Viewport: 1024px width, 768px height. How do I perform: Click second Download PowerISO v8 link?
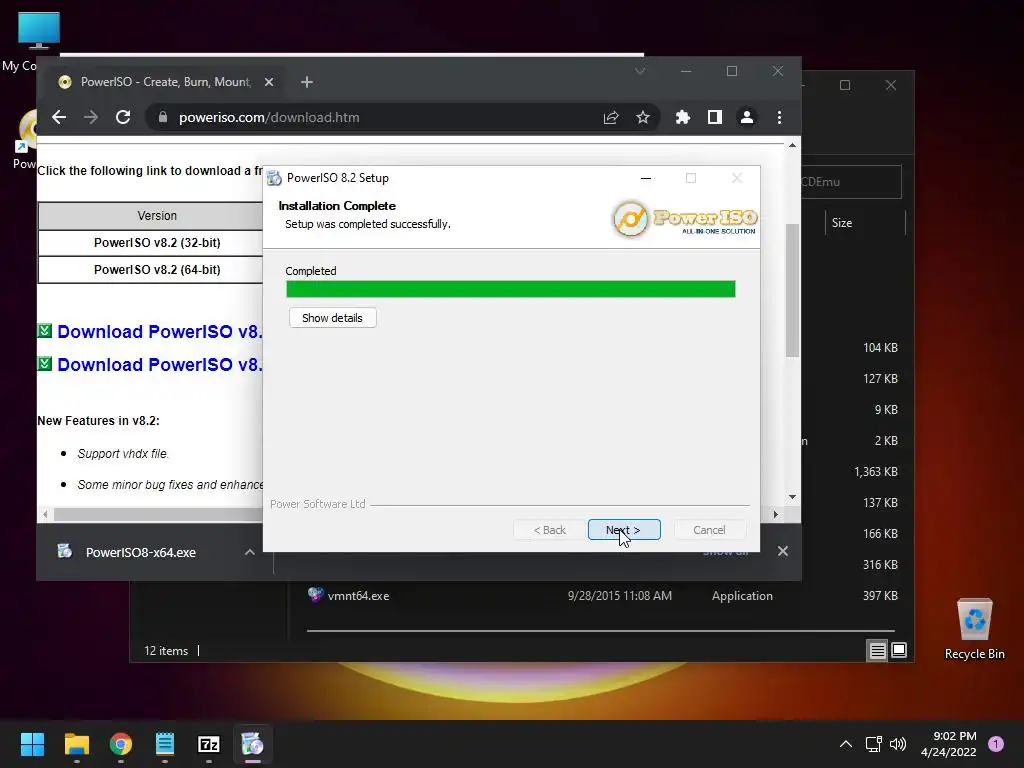point(159,364)
